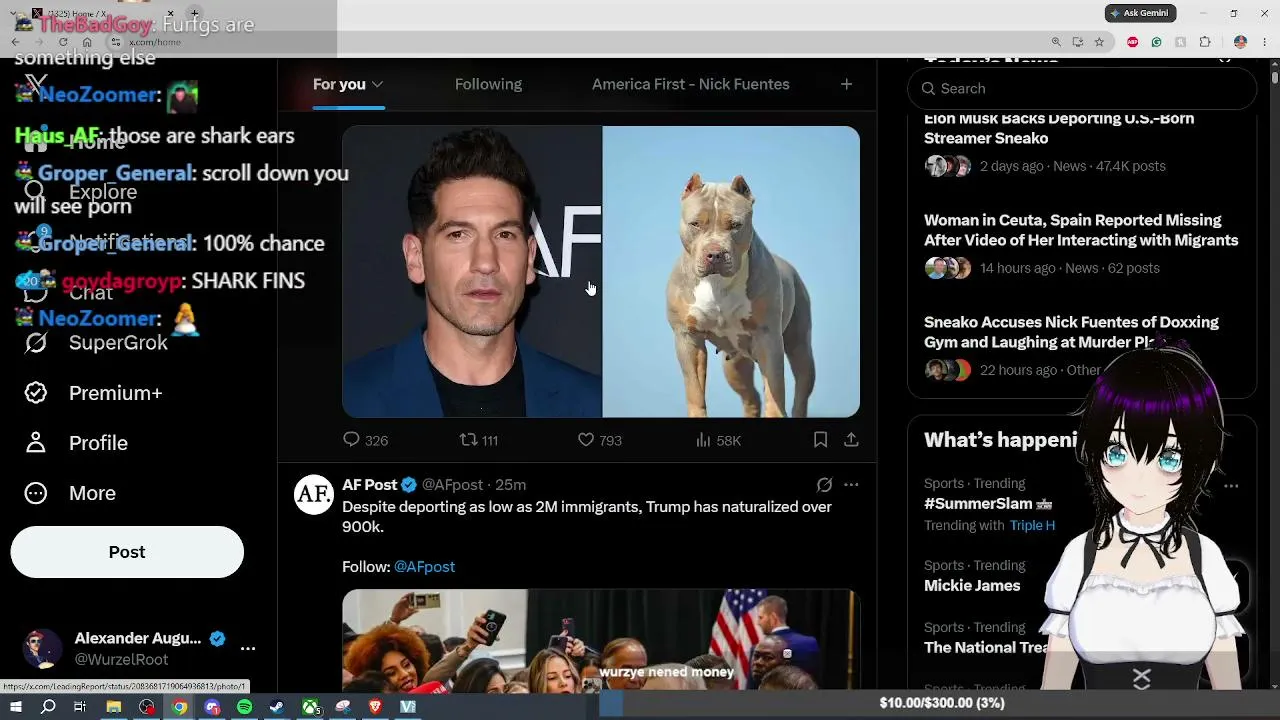
Task: Click the Ask Gemini button
Action: [x=1141, y=13]
